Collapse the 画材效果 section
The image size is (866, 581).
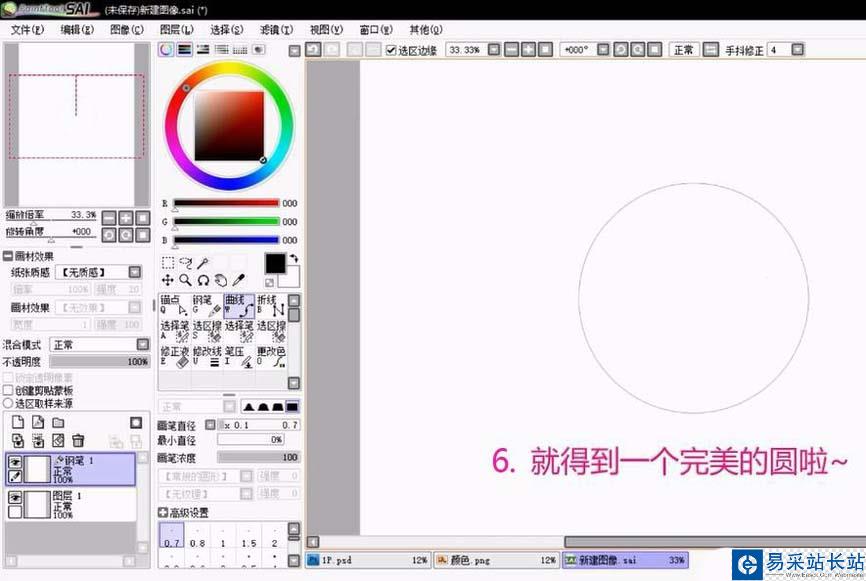[8, 256]
